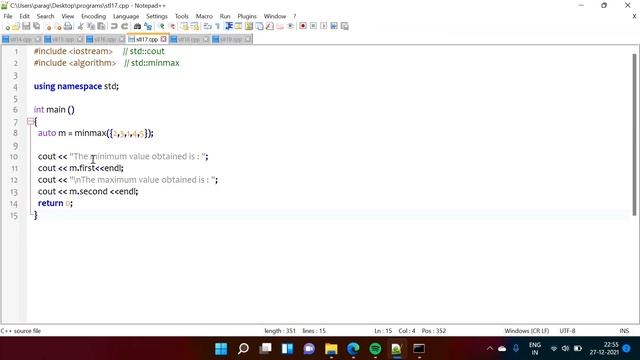The width and height of the screenshot is (640, 360).
Task: Open the ? help menu
Action: 294,16
